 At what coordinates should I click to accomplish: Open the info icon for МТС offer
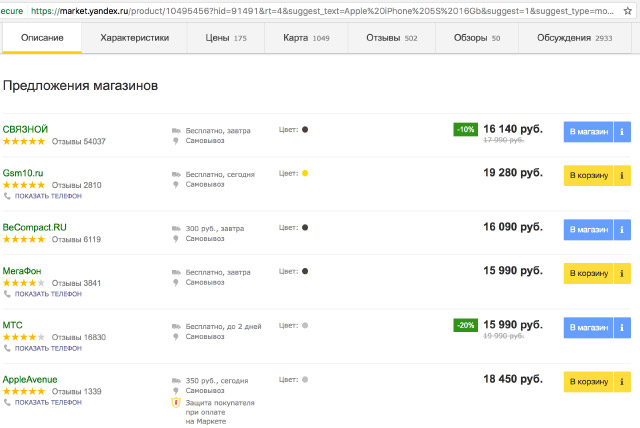pyautogui.click(x=622, y=328)
